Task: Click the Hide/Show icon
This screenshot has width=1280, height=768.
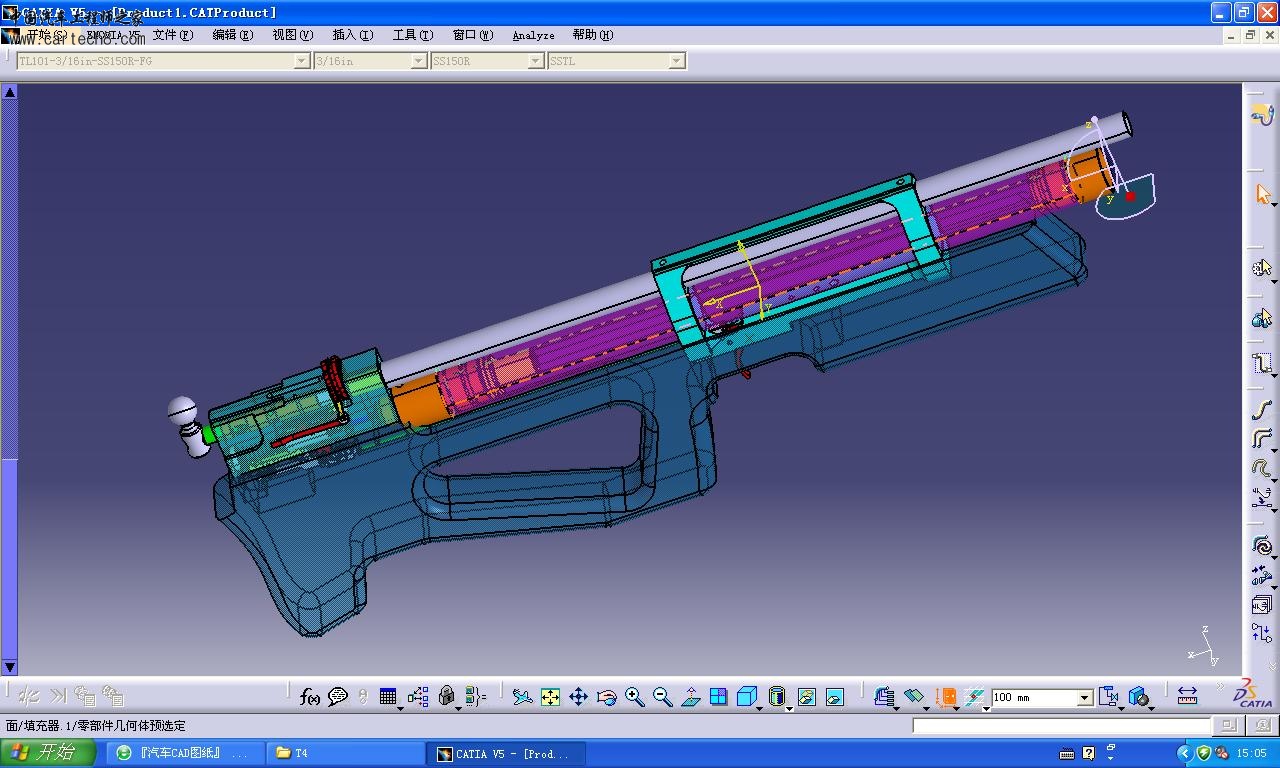Action: [x=807, y=697]
